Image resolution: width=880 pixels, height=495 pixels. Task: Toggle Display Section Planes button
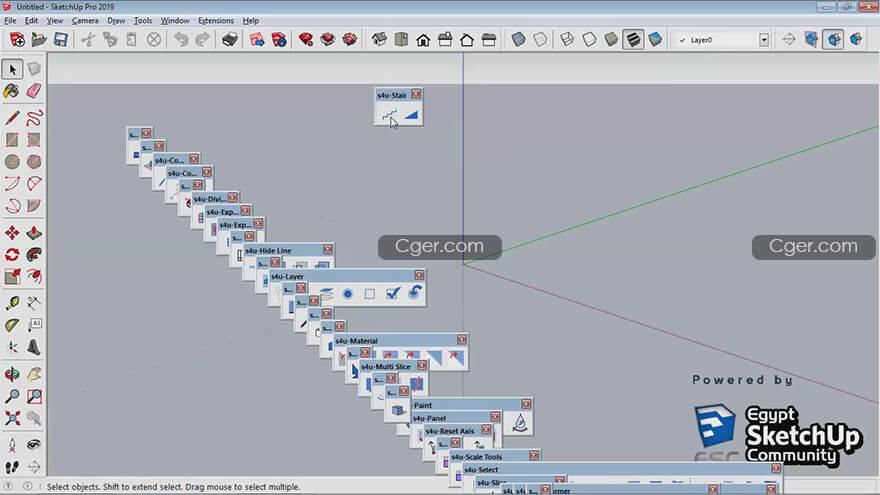pos(812,39)
